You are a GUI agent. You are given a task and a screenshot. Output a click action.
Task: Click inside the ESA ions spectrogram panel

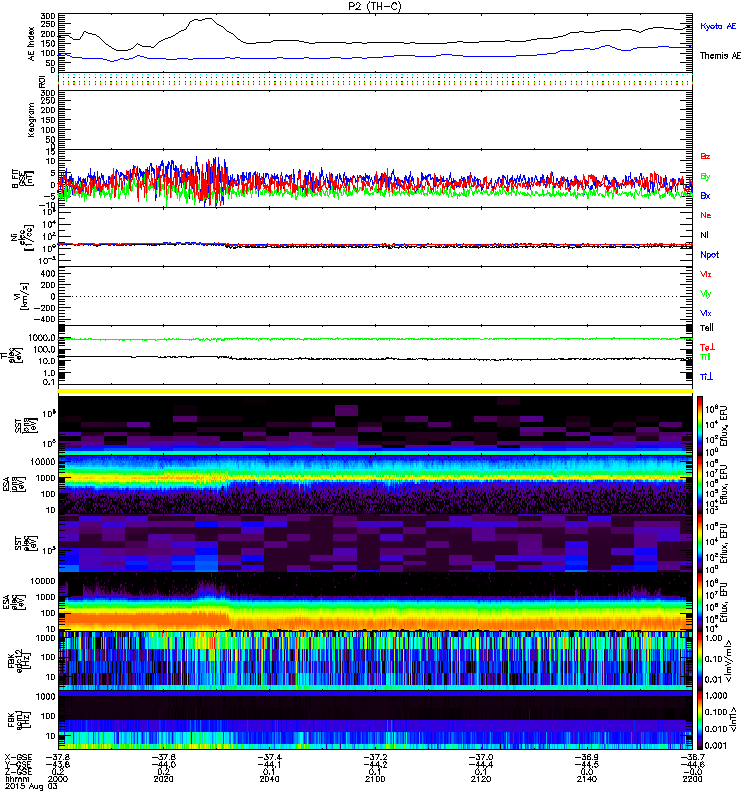tap(375, 484)
